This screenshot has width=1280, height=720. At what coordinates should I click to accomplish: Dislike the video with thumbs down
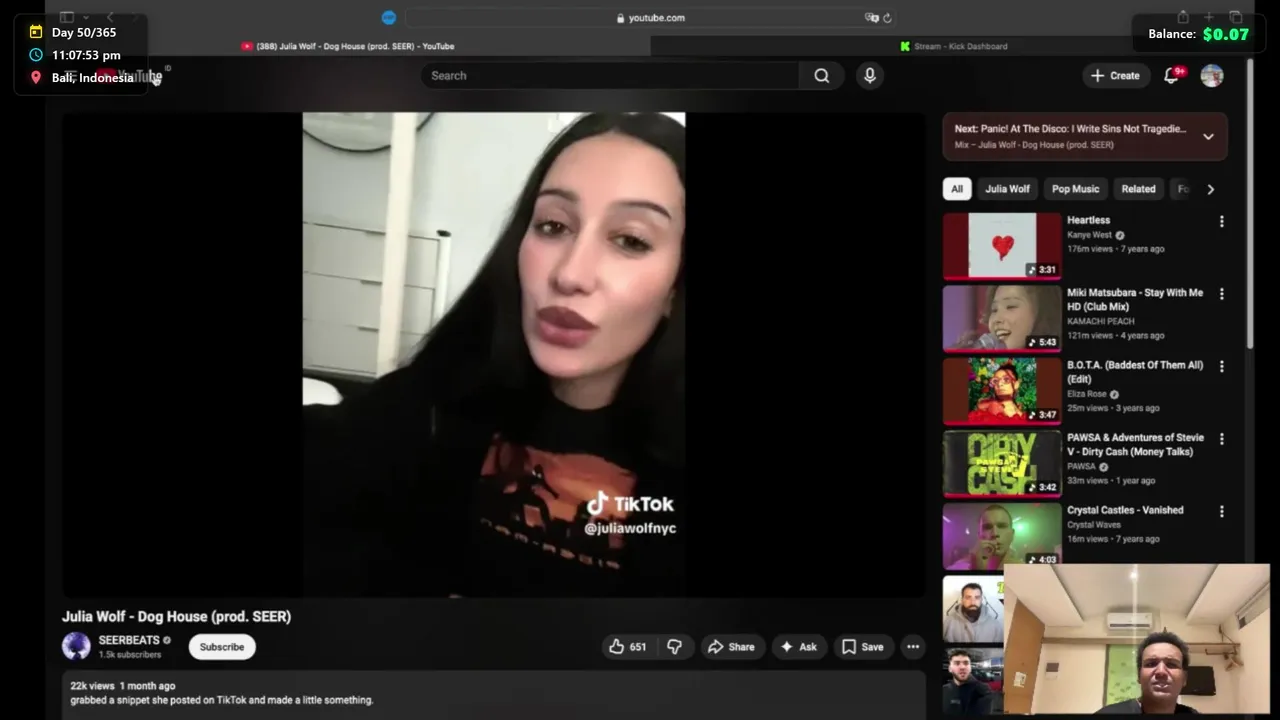pyautogui.click(x=675, y=647)
